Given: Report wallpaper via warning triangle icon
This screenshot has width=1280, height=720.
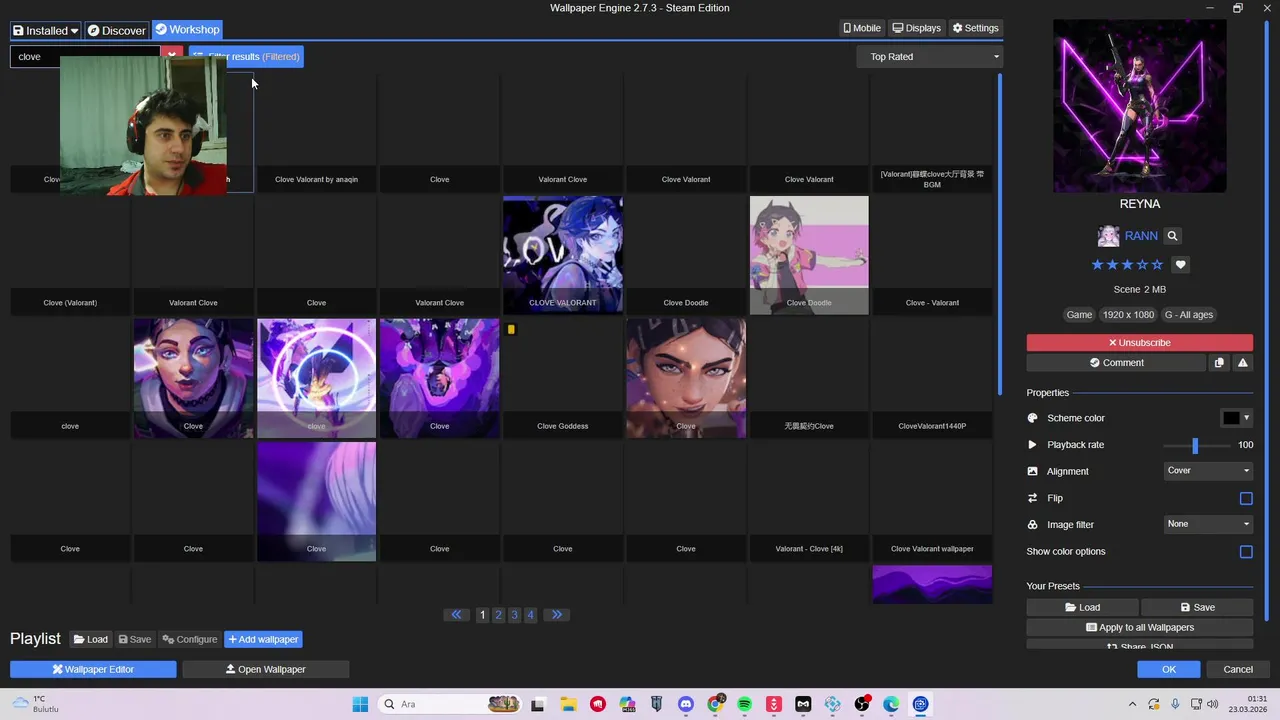Looking at the screenshot, I should pyautogui.click(x=1243, y=363).
